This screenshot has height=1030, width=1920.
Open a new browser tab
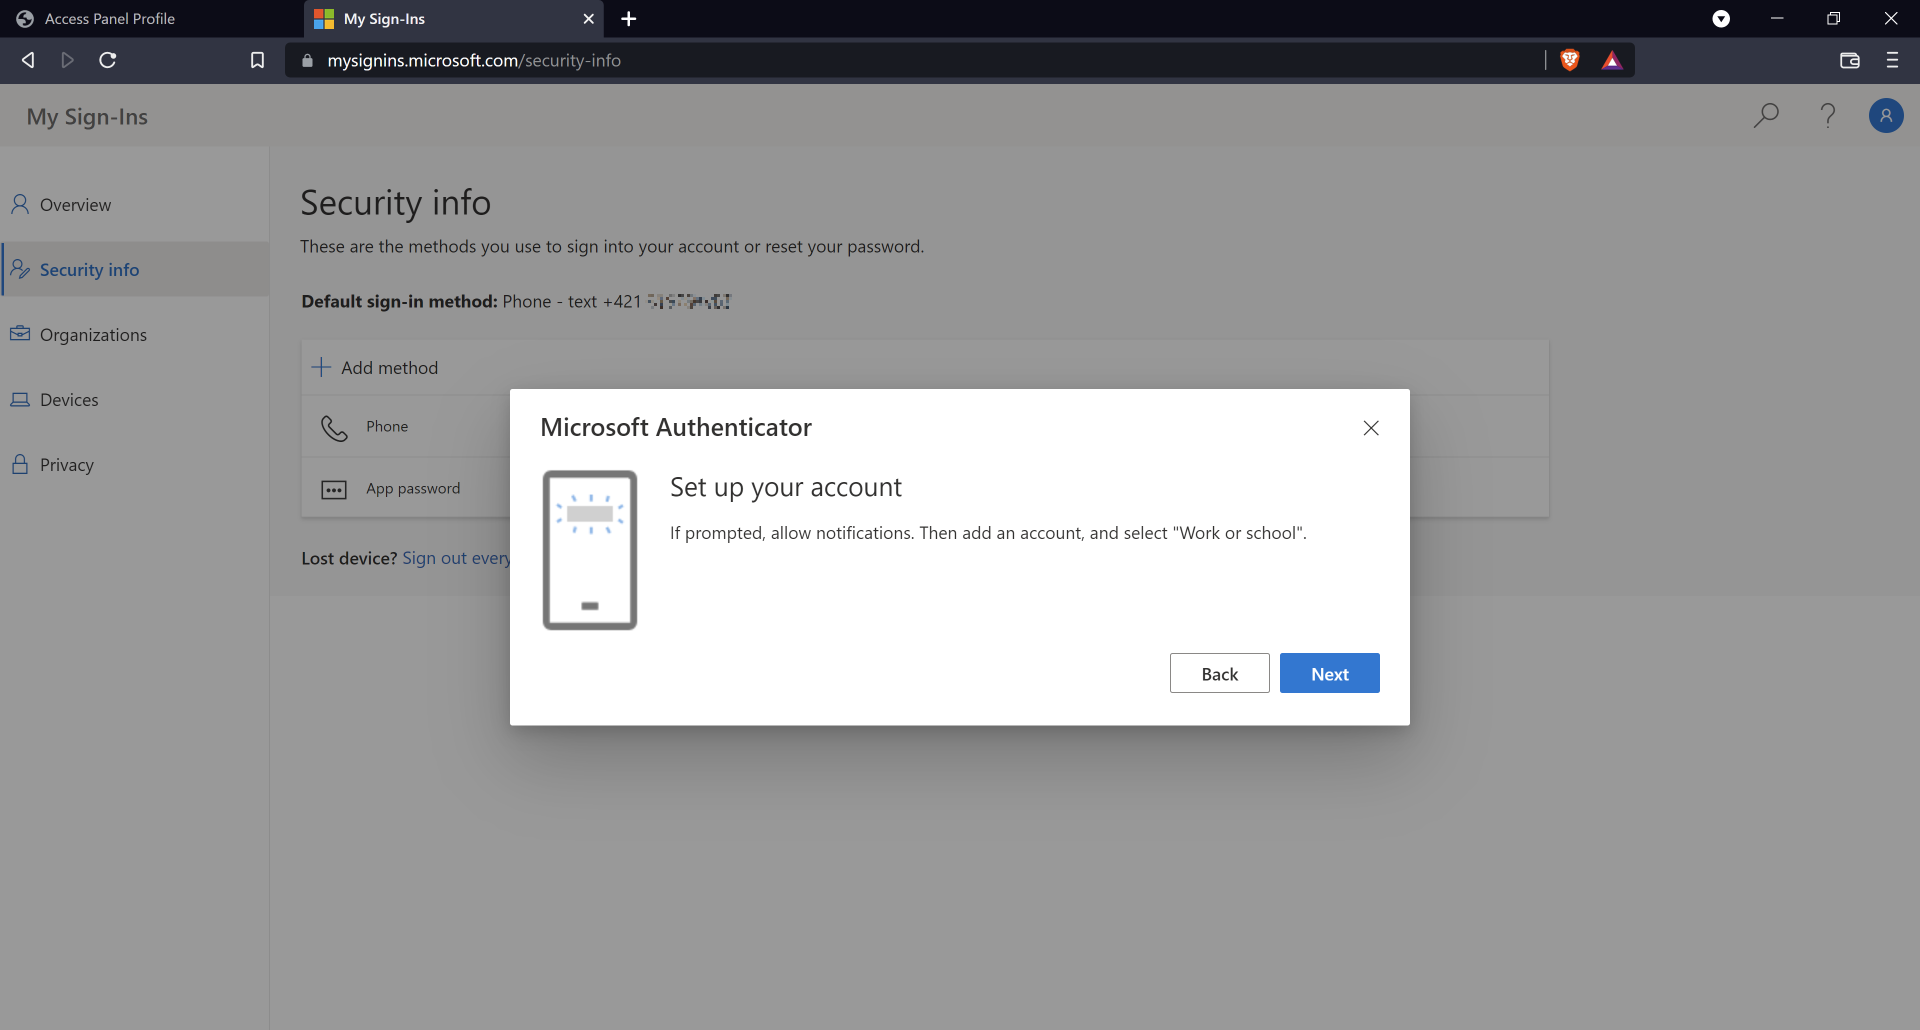pyautogui.click(x=628, y=19)
